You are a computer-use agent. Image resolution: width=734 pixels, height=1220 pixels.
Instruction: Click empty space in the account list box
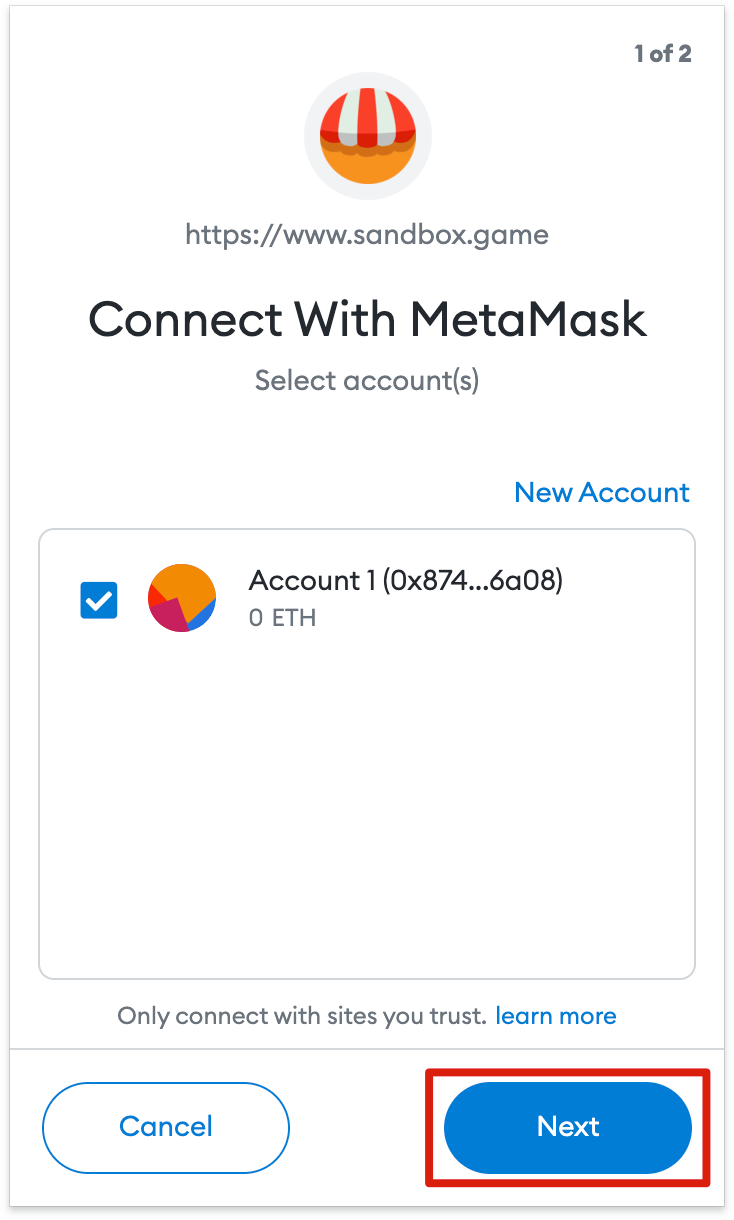click(x=367, y=820)
